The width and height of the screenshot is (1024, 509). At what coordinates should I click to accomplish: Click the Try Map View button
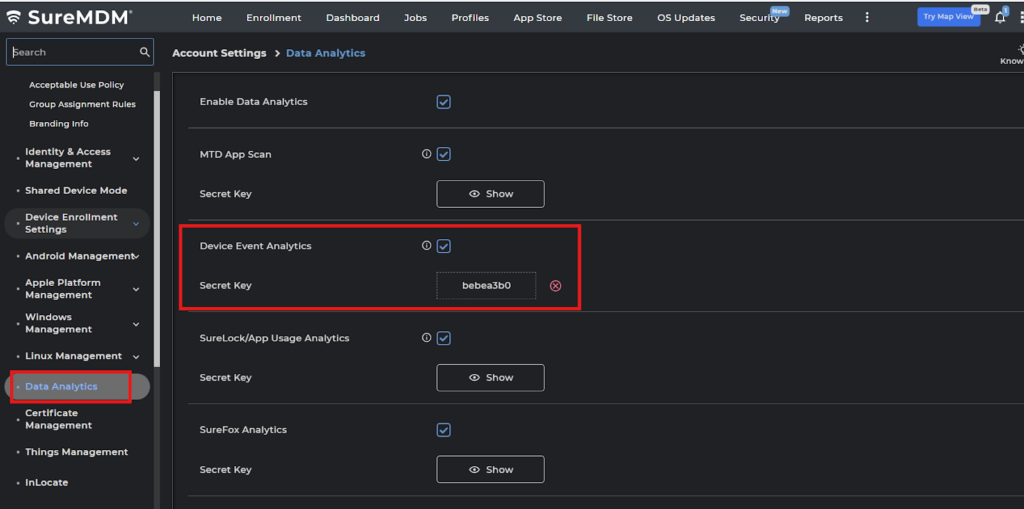coord(948,17)
